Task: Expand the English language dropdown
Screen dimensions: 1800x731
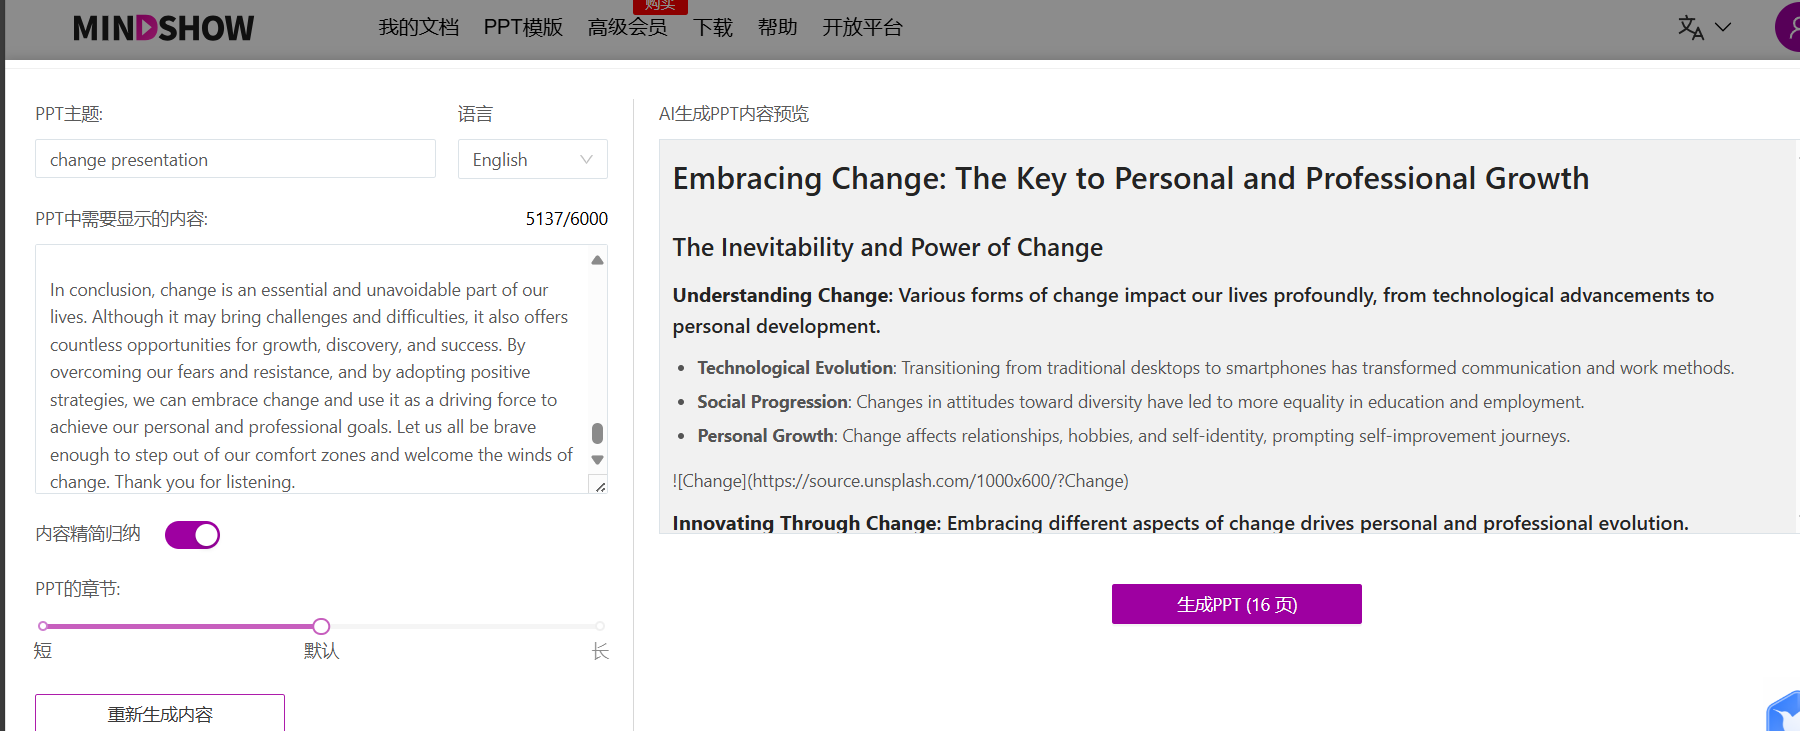Action: point(532,159)
